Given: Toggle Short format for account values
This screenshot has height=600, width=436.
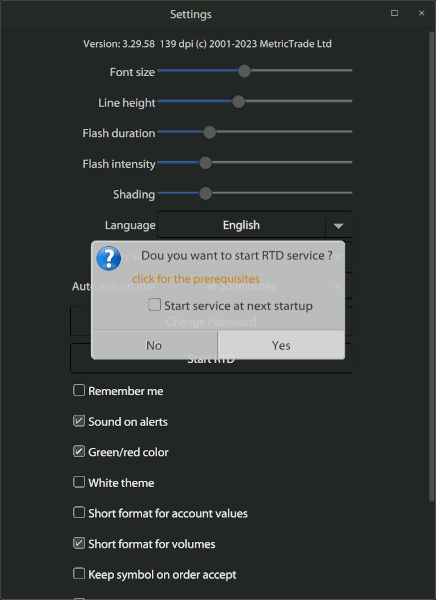Looking at the screenshot, I should coord(79,513).
